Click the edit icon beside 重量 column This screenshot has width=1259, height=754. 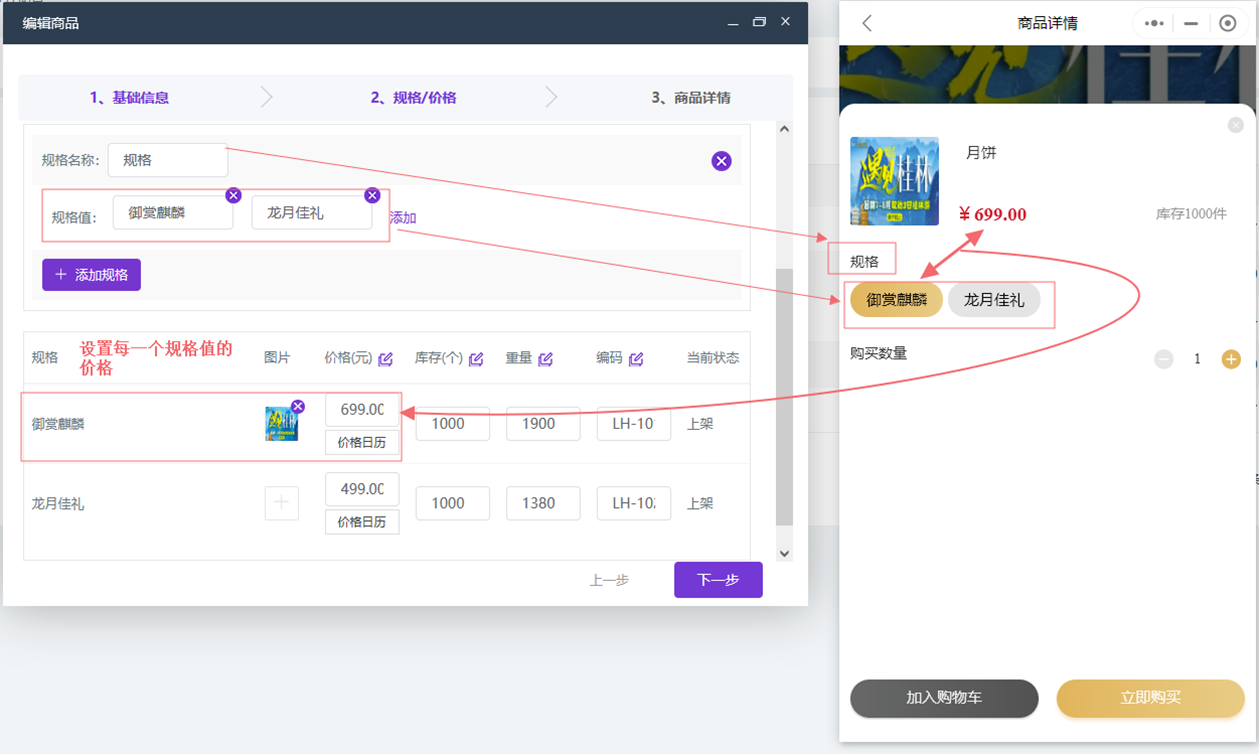pyautogui.click(x=545, y=359)
